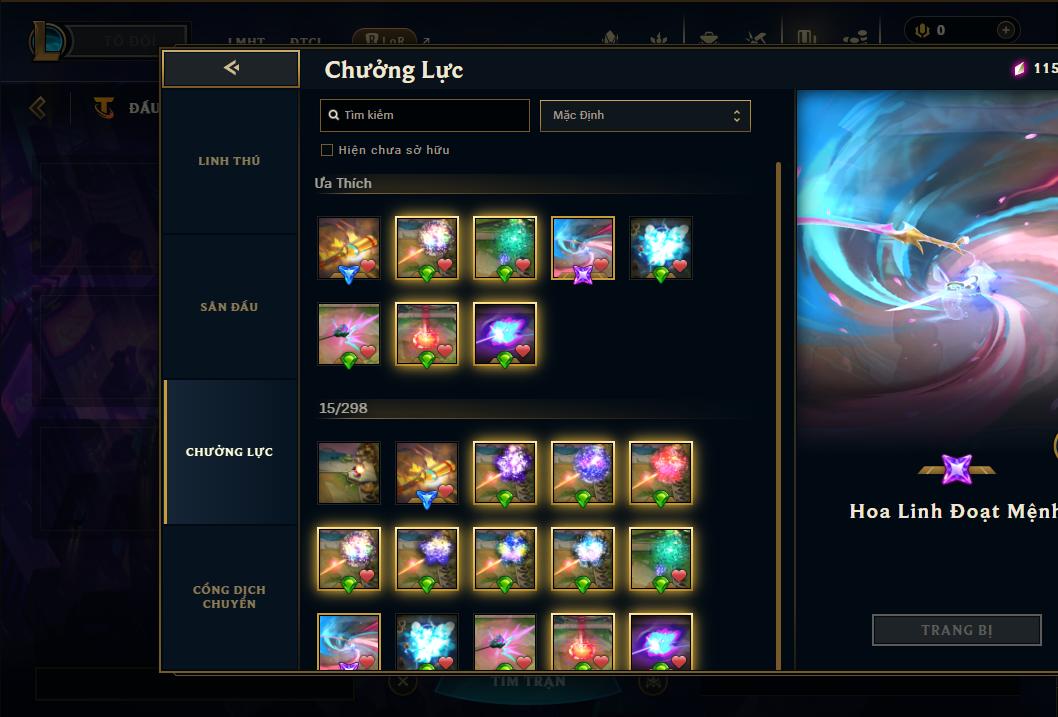The width and height of the screenshot is (1058, 717).
Task: Switch to the Sân Đấu tab
Action: pyautogui.click(x=229, y=307)
